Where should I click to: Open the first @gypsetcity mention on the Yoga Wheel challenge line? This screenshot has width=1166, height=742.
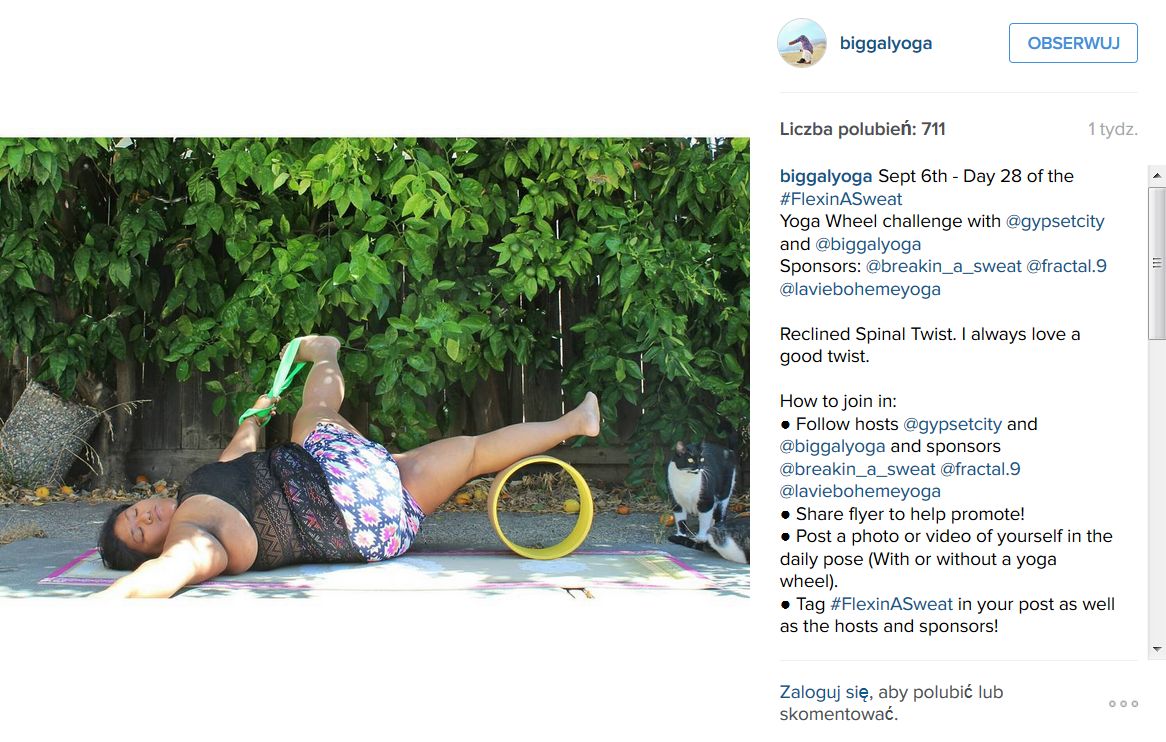coord(1054,222)
